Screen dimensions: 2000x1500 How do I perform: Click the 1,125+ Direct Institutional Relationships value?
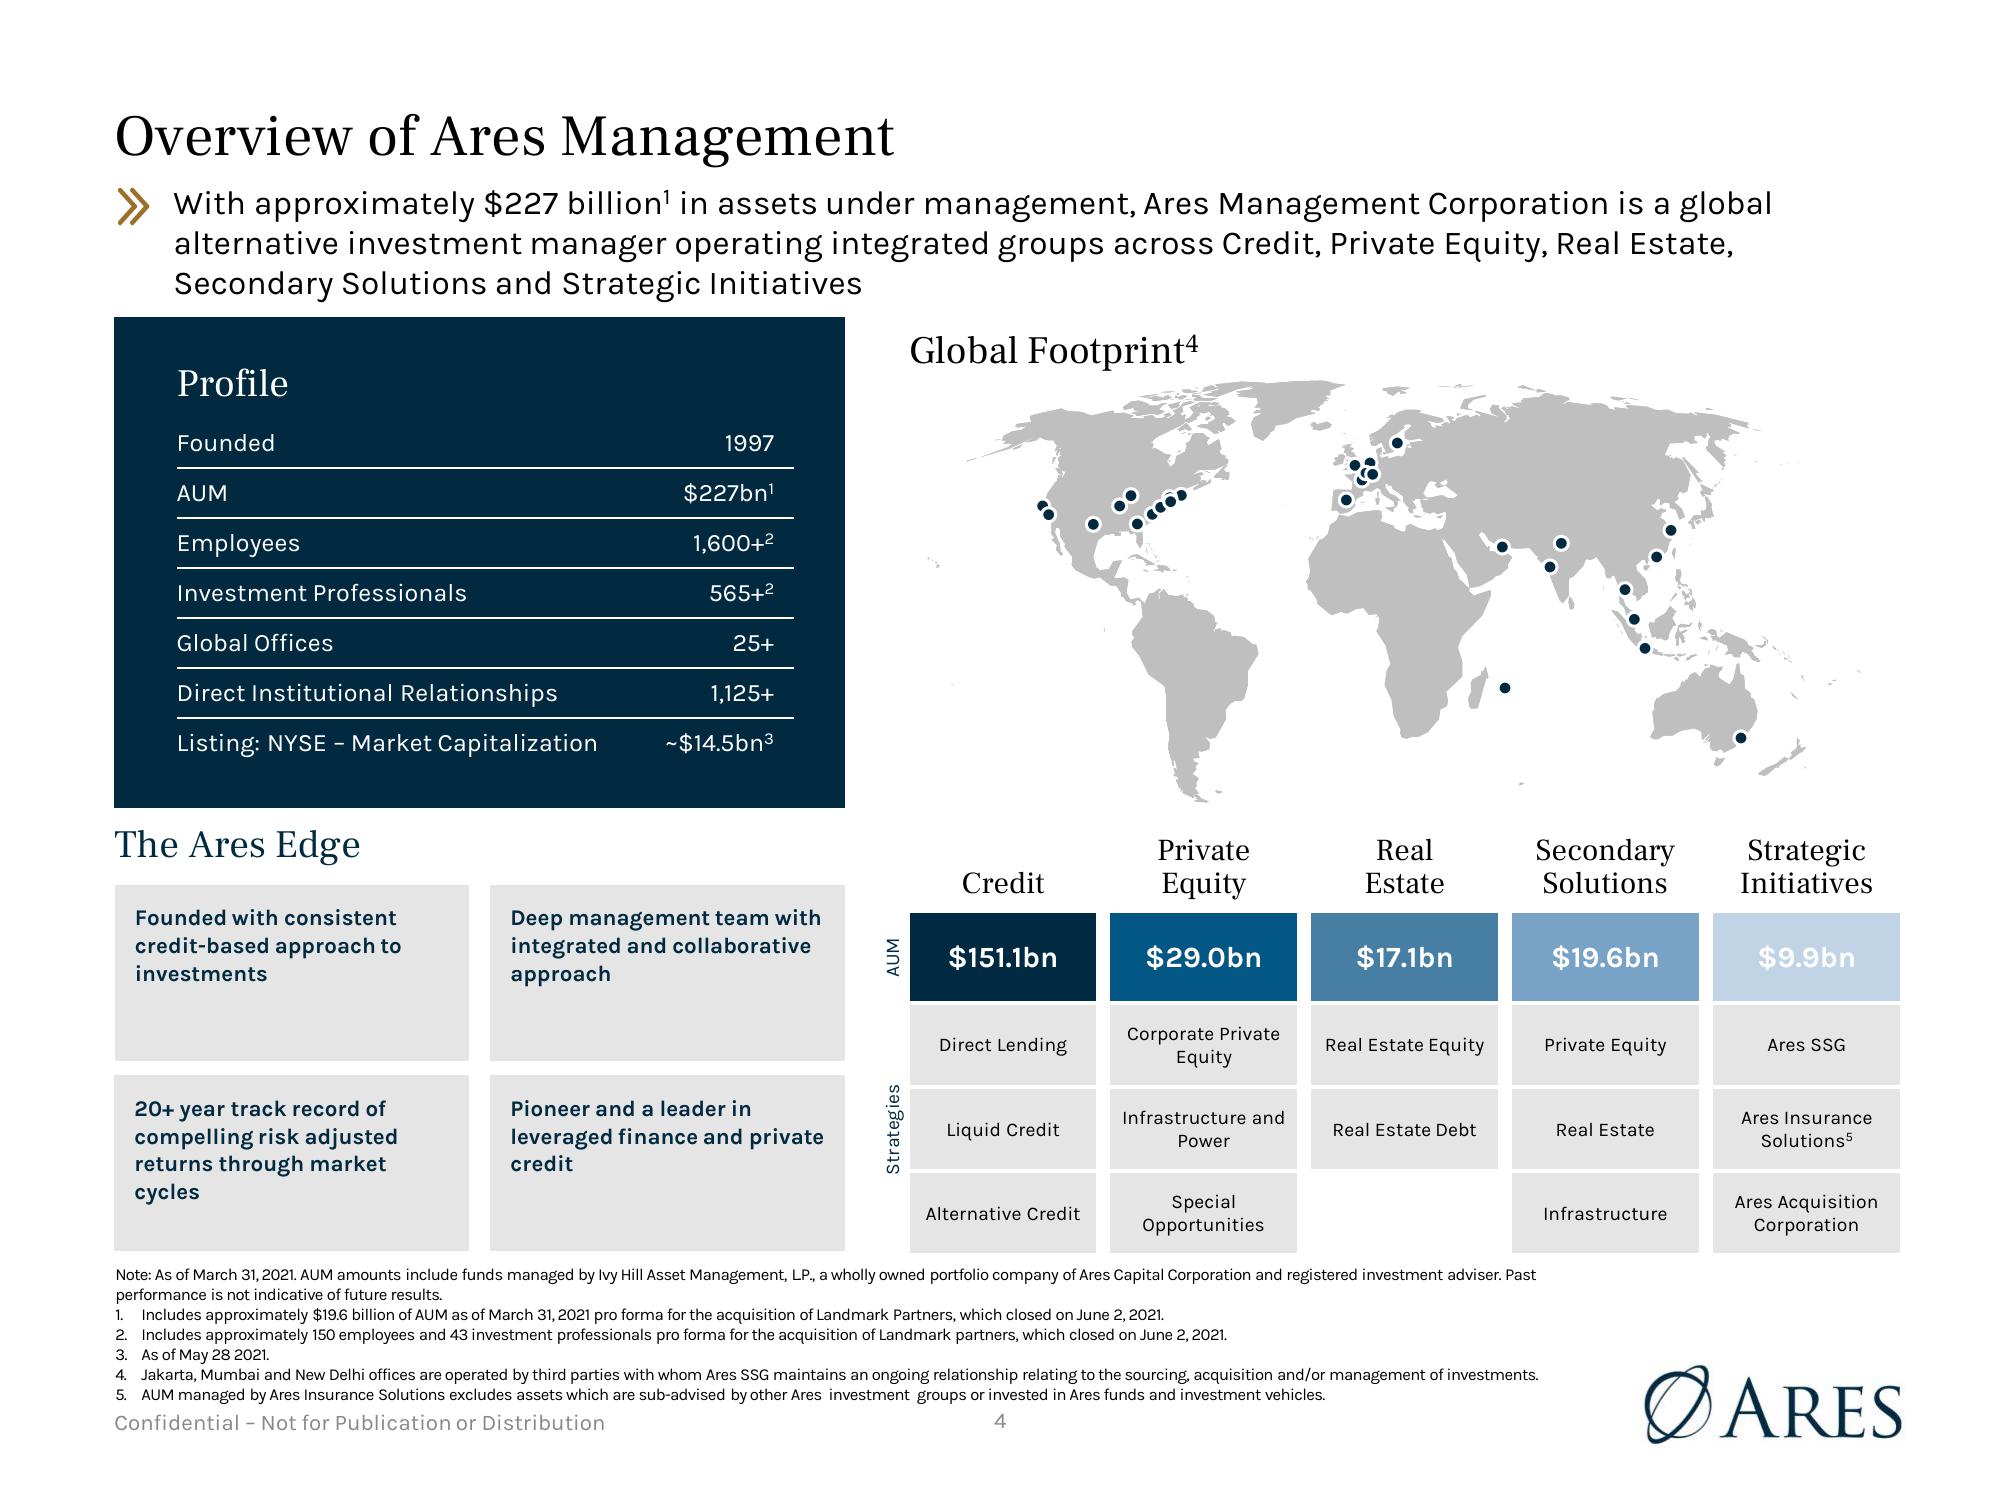(742, 693)
